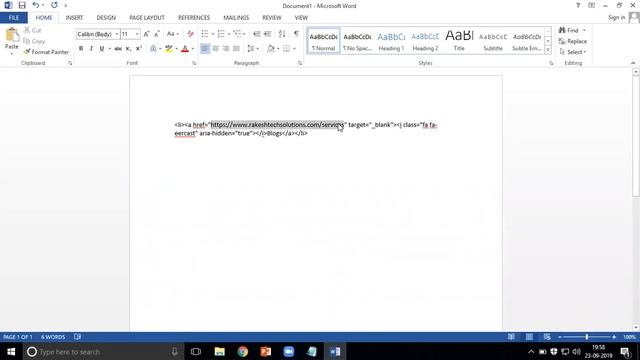Open Select dropdown in Editing group
This screenshot has width=640, height=360.
(573, 52)
